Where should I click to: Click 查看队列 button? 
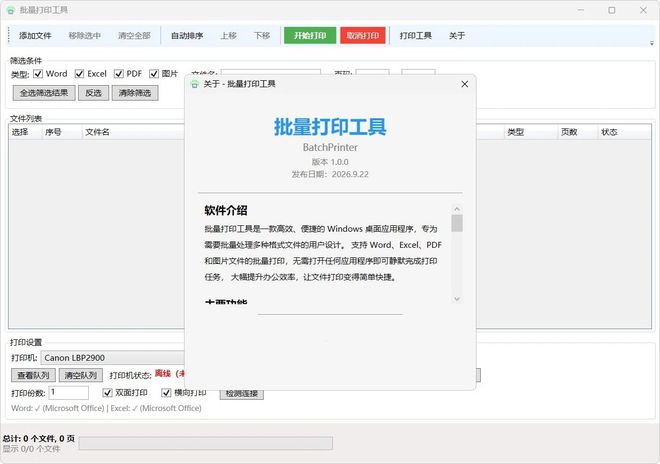33,375
